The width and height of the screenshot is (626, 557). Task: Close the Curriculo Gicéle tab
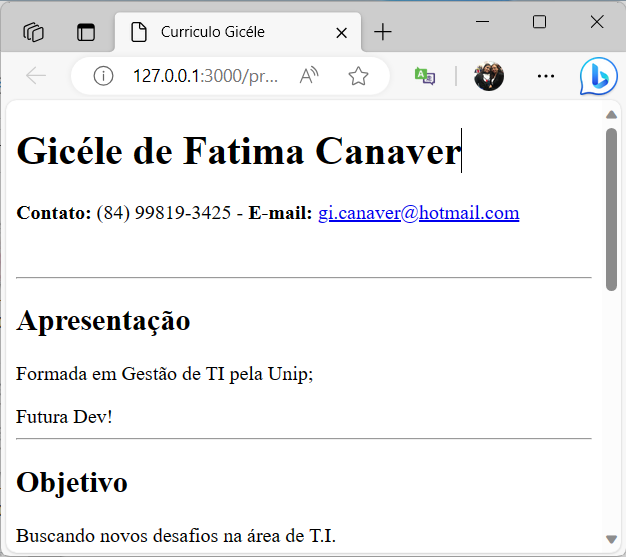click(341, 33)
